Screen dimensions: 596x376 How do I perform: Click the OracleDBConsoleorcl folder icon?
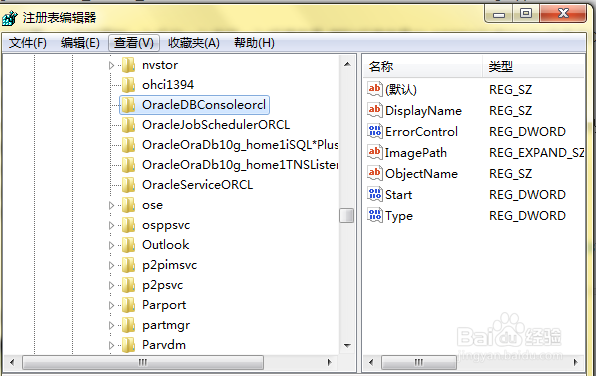click(x=128, y=105)
